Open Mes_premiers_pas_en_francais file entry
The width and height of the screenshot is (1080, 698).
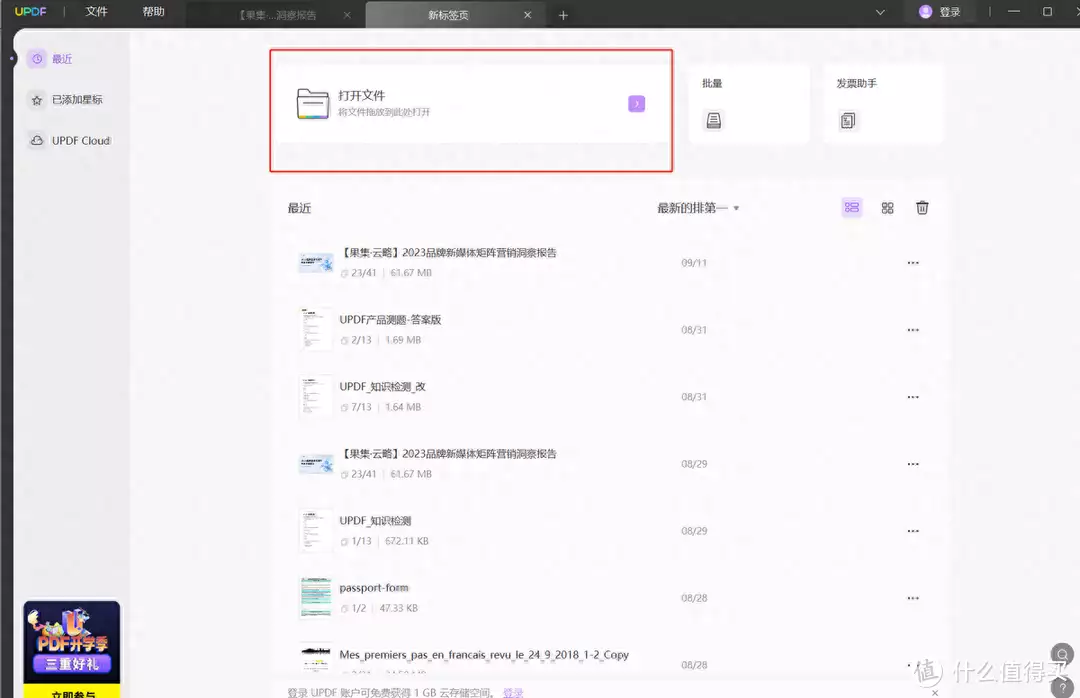484,655
